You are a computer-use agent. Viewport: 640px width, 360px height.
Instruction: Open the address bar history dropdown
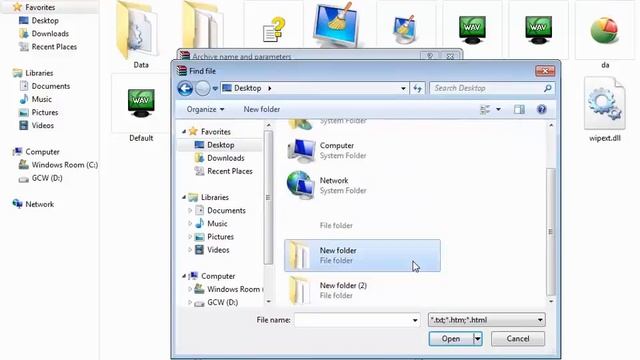(x=403, y=88)
